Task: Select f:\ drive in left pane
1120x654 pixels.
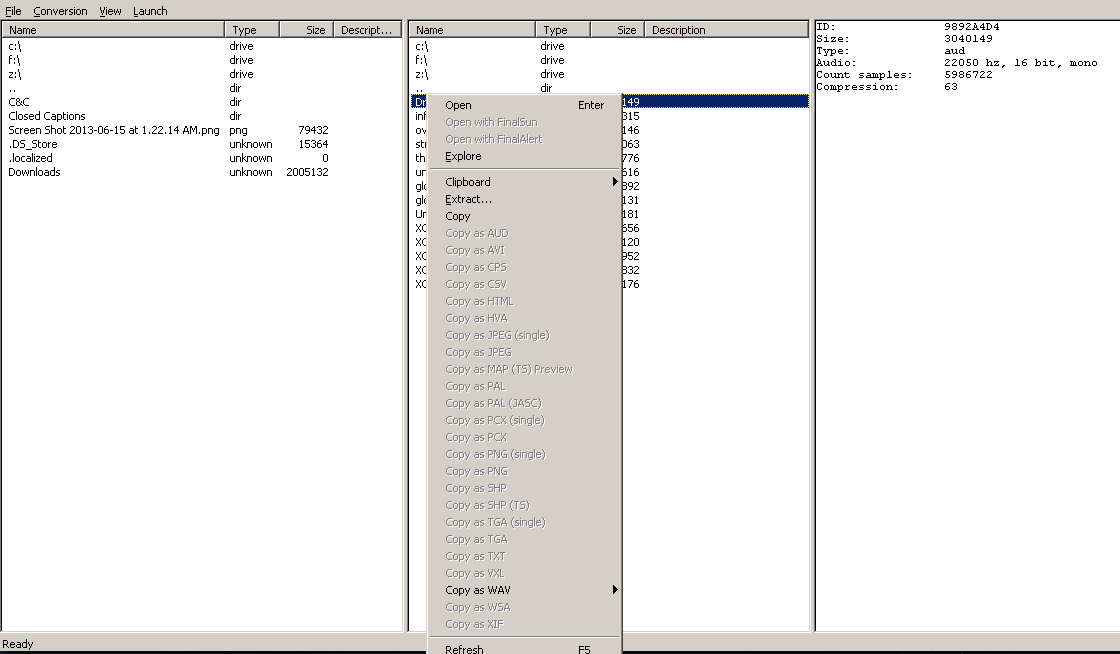Action: pyautogui.click(x=14, y=60)
